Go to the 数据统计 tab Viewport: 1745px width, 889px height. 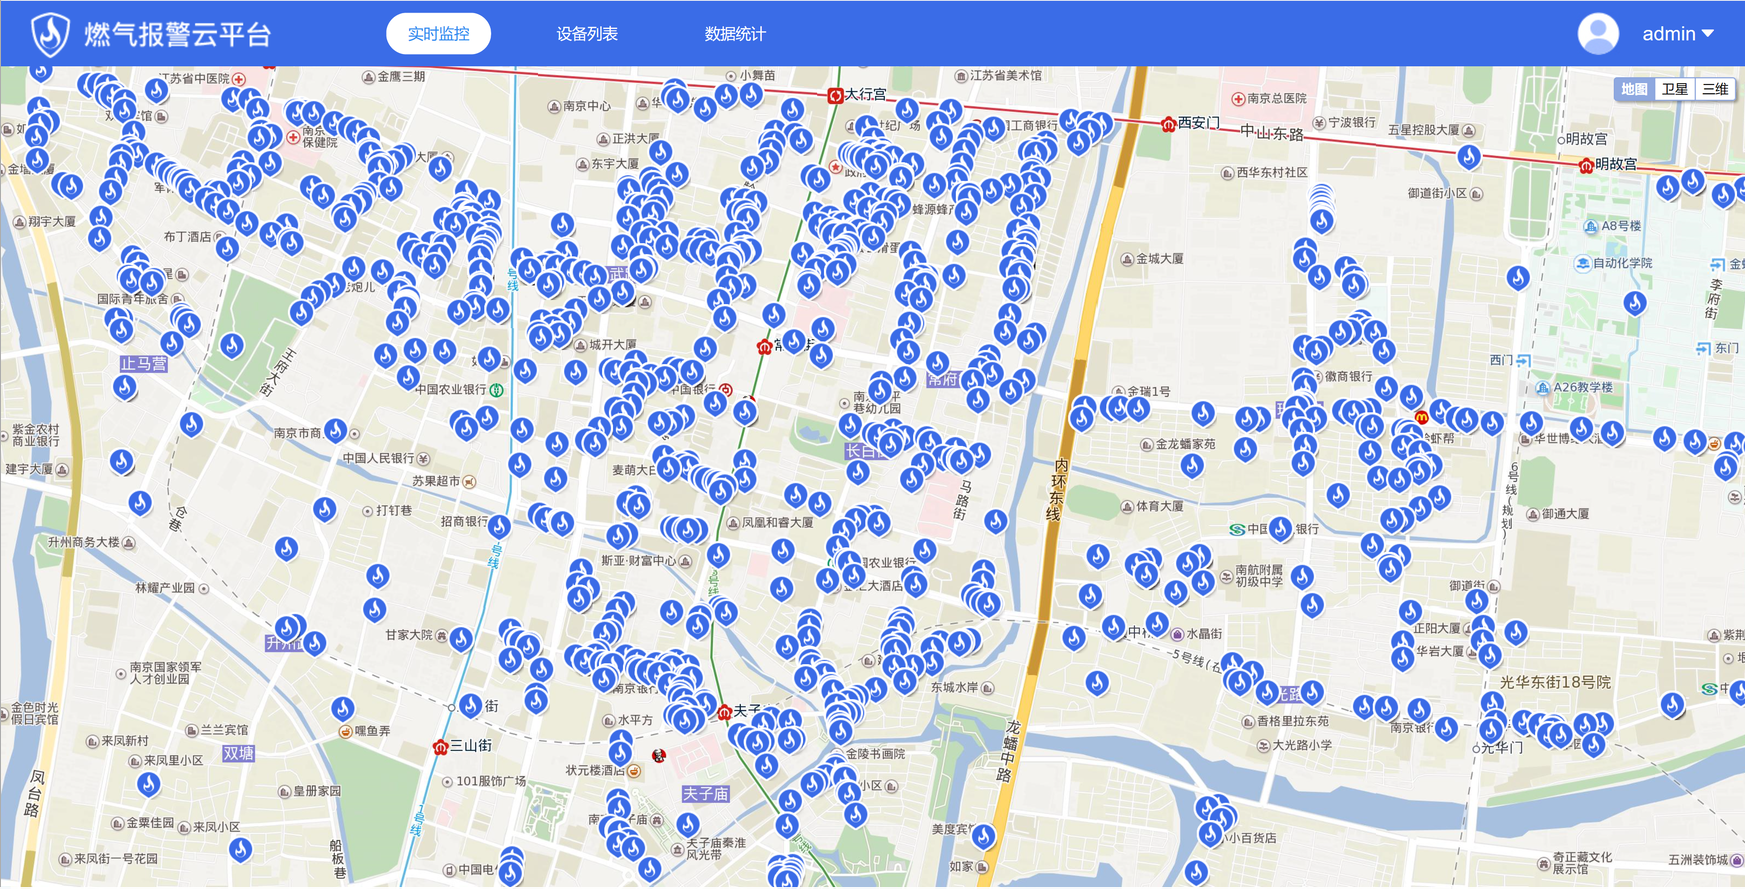point(735,34)
